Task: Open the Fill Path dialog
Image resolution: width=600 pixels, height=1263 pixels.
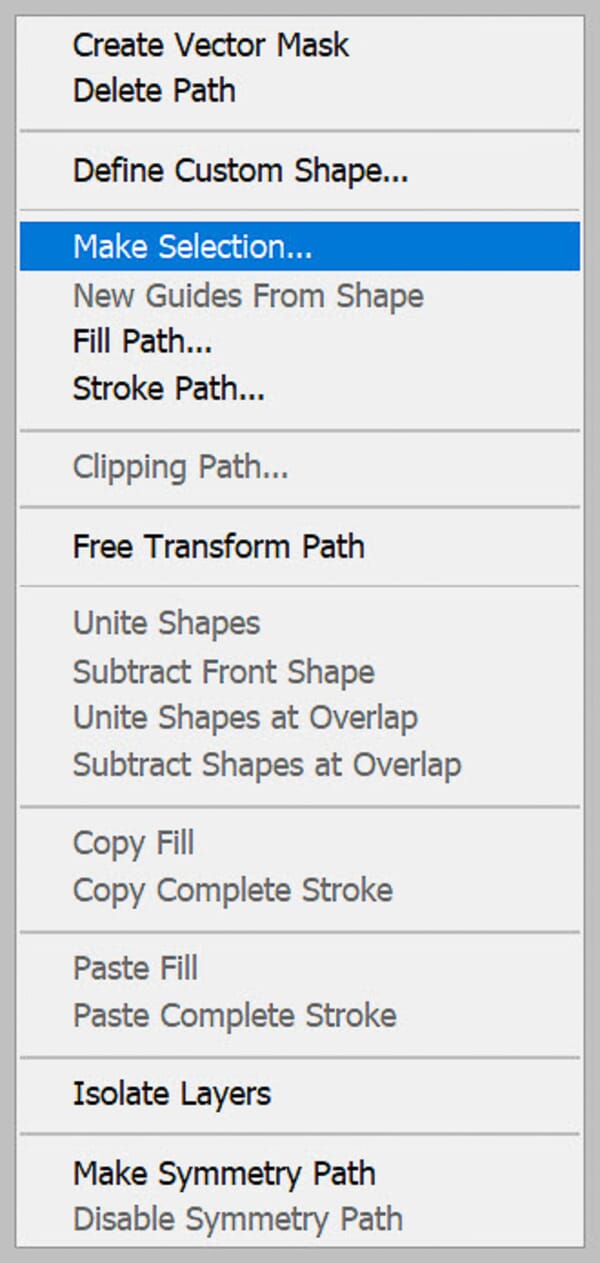Action: (143, 342)
